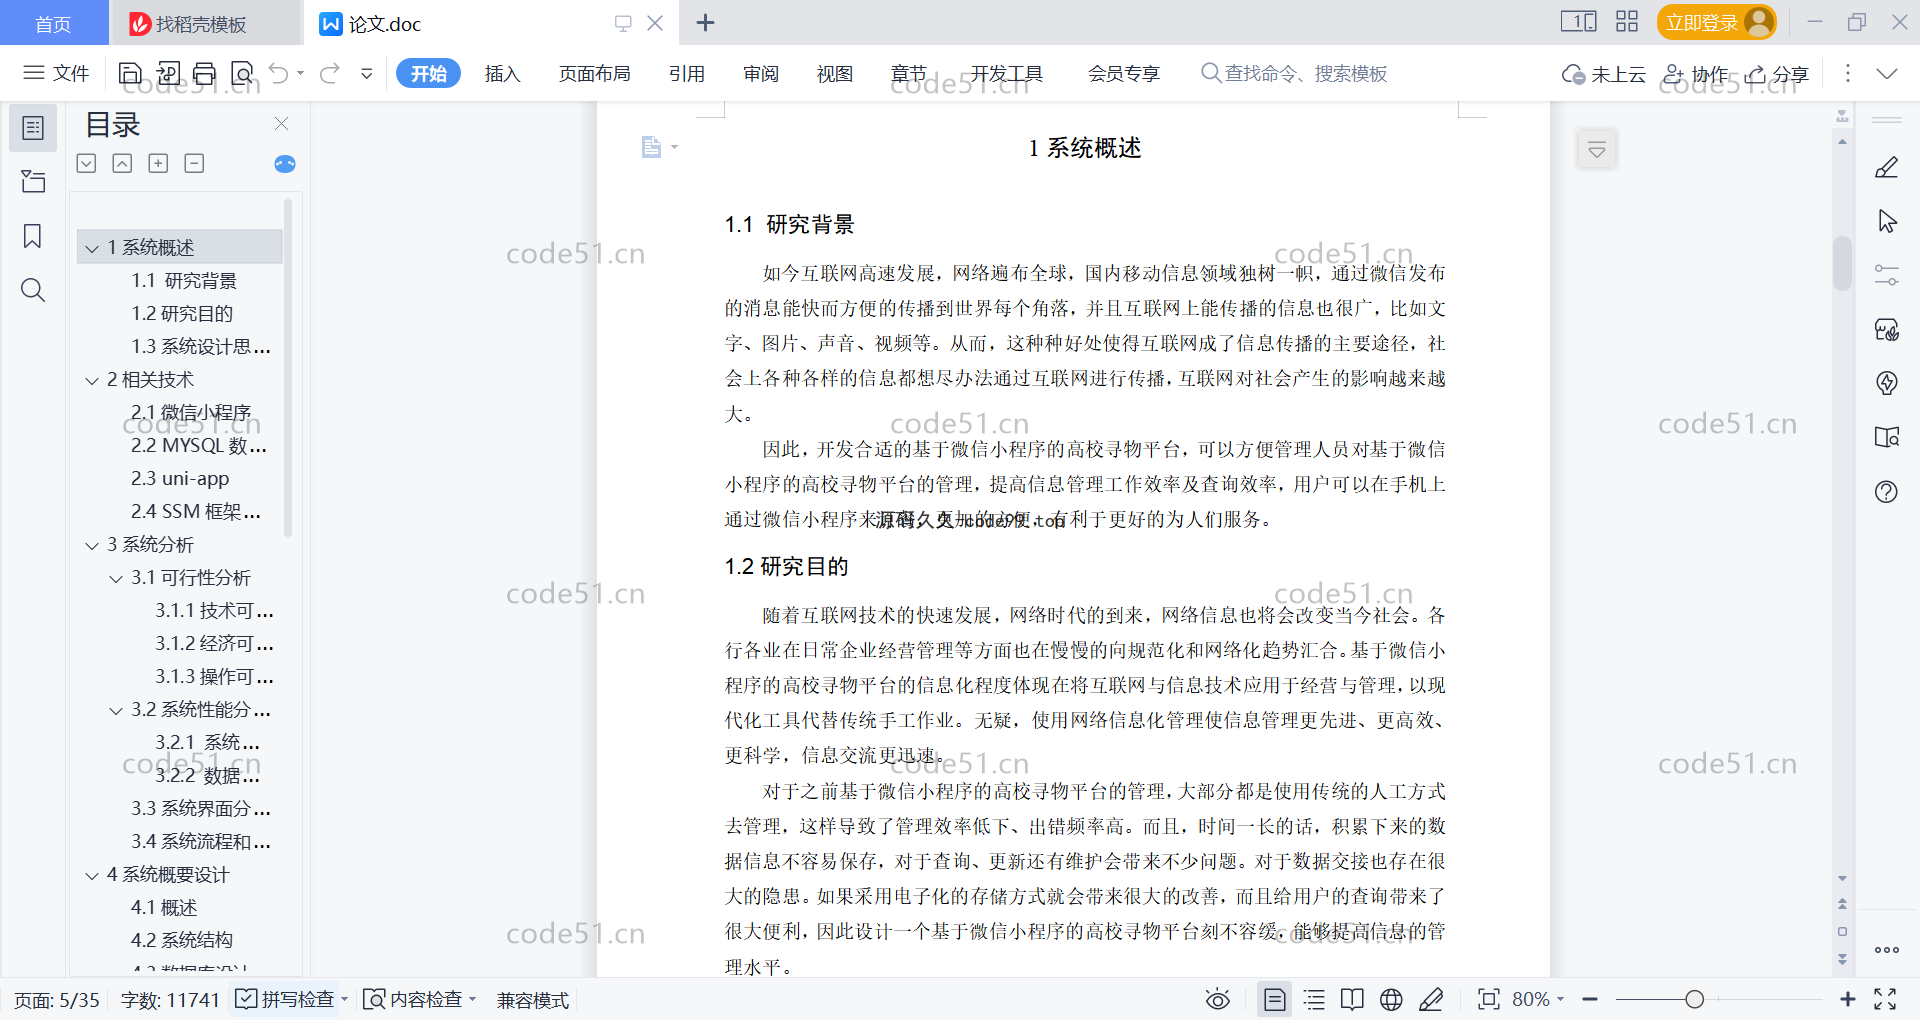The height and width of the screenshot is (1020, 1920).
Task: Click the page indicator 页面: 5/35
Action: pyautogui.click(x=57, y=1000)
